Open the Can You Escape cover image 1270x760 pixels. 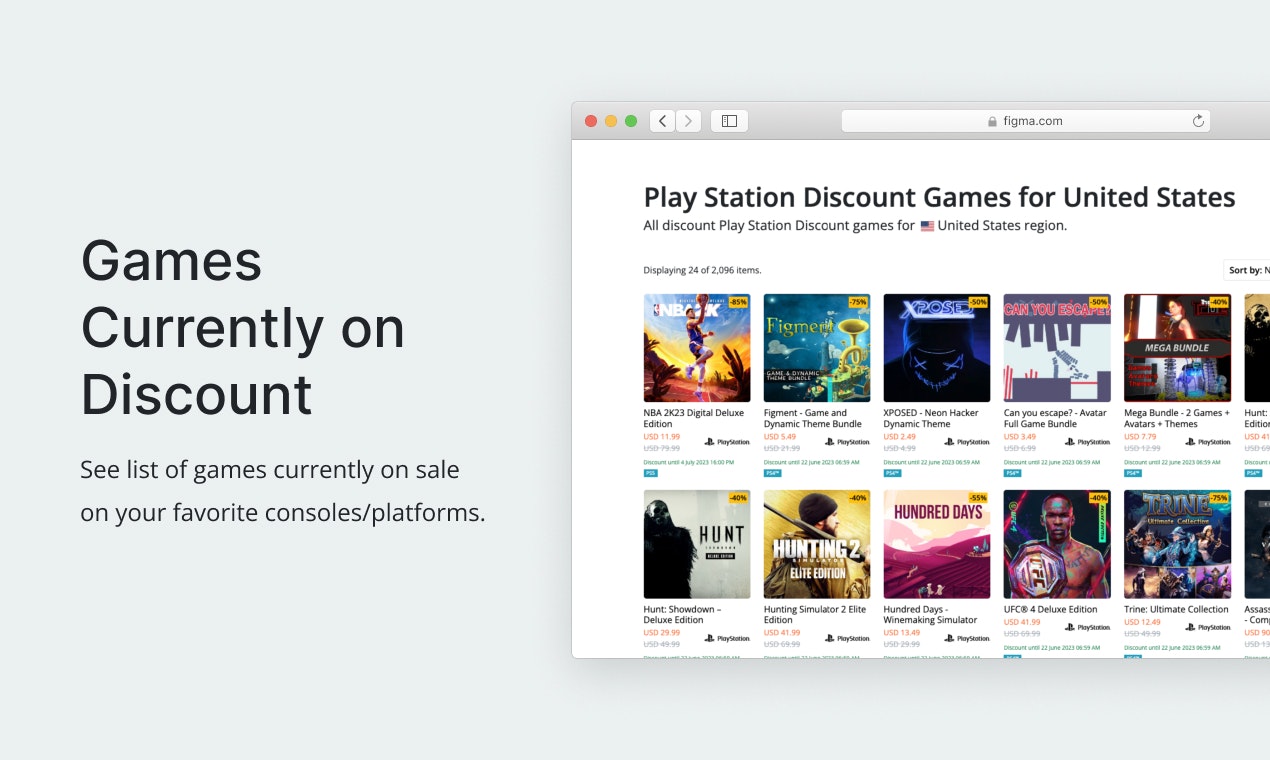(x=1057, y=348)
